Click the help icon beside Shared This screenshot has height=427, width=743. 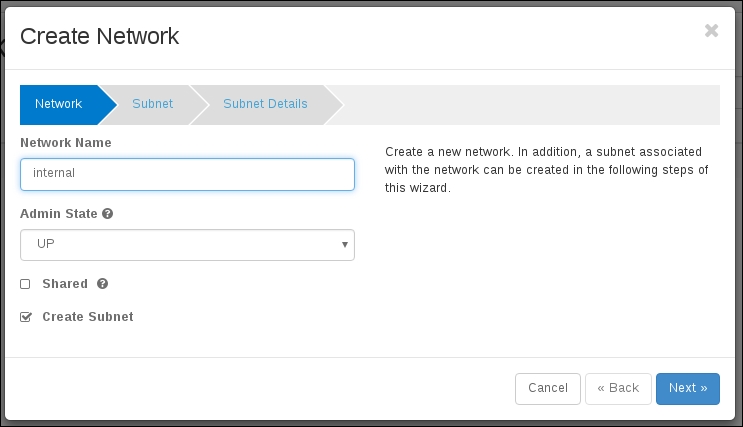tap(103, 284)
